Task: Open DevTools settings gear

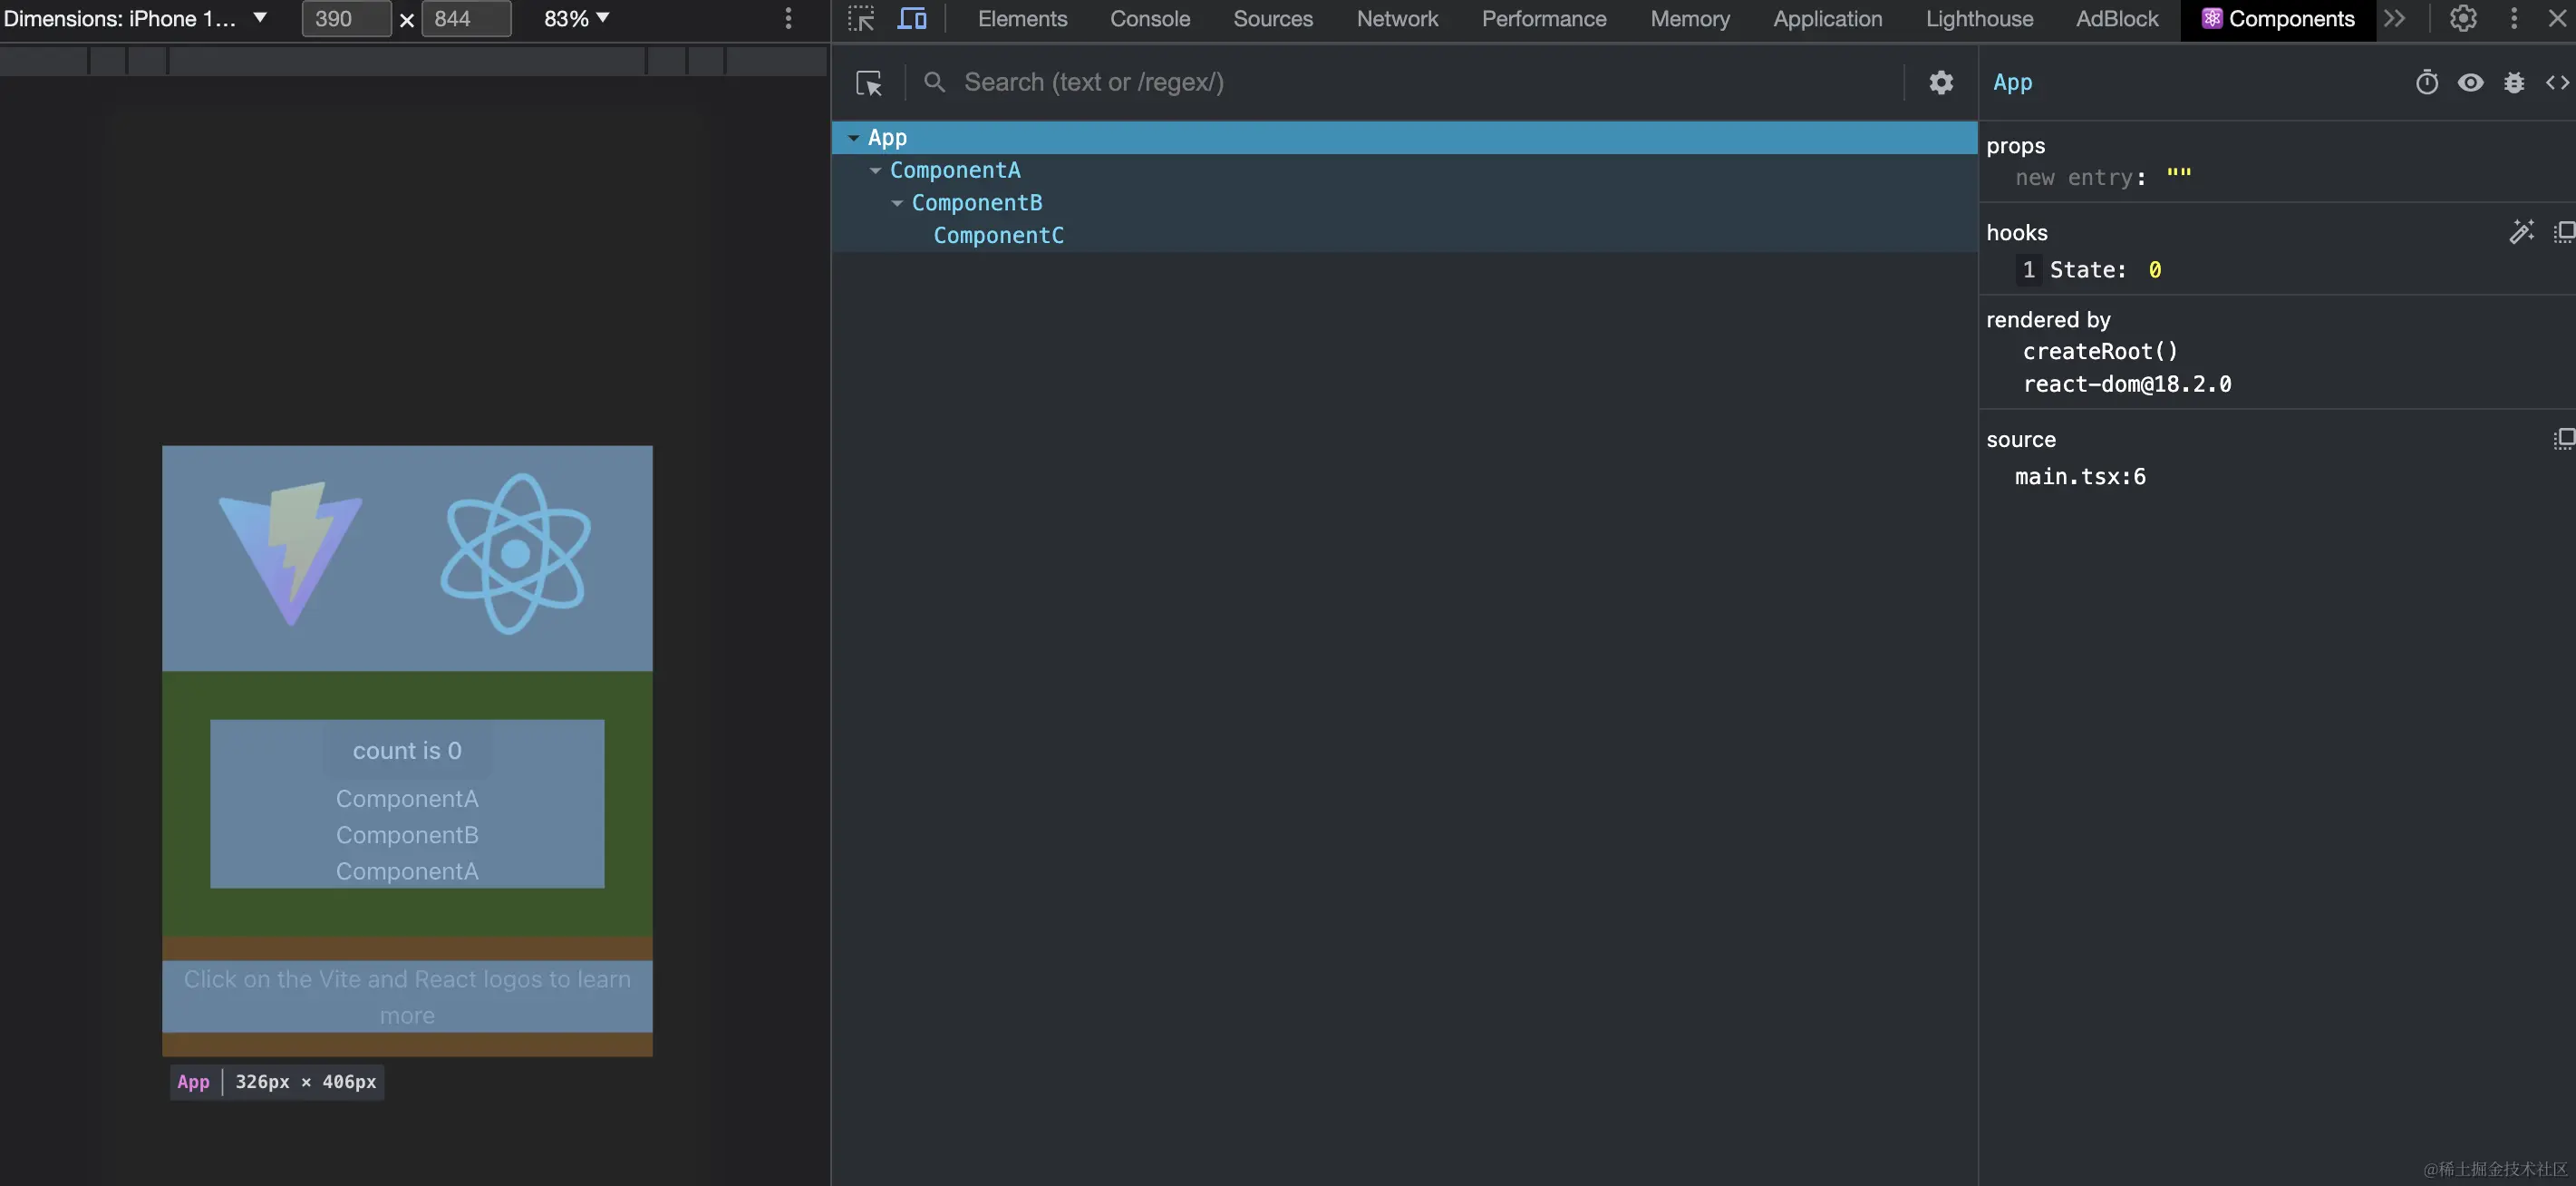Action: 2463,18
